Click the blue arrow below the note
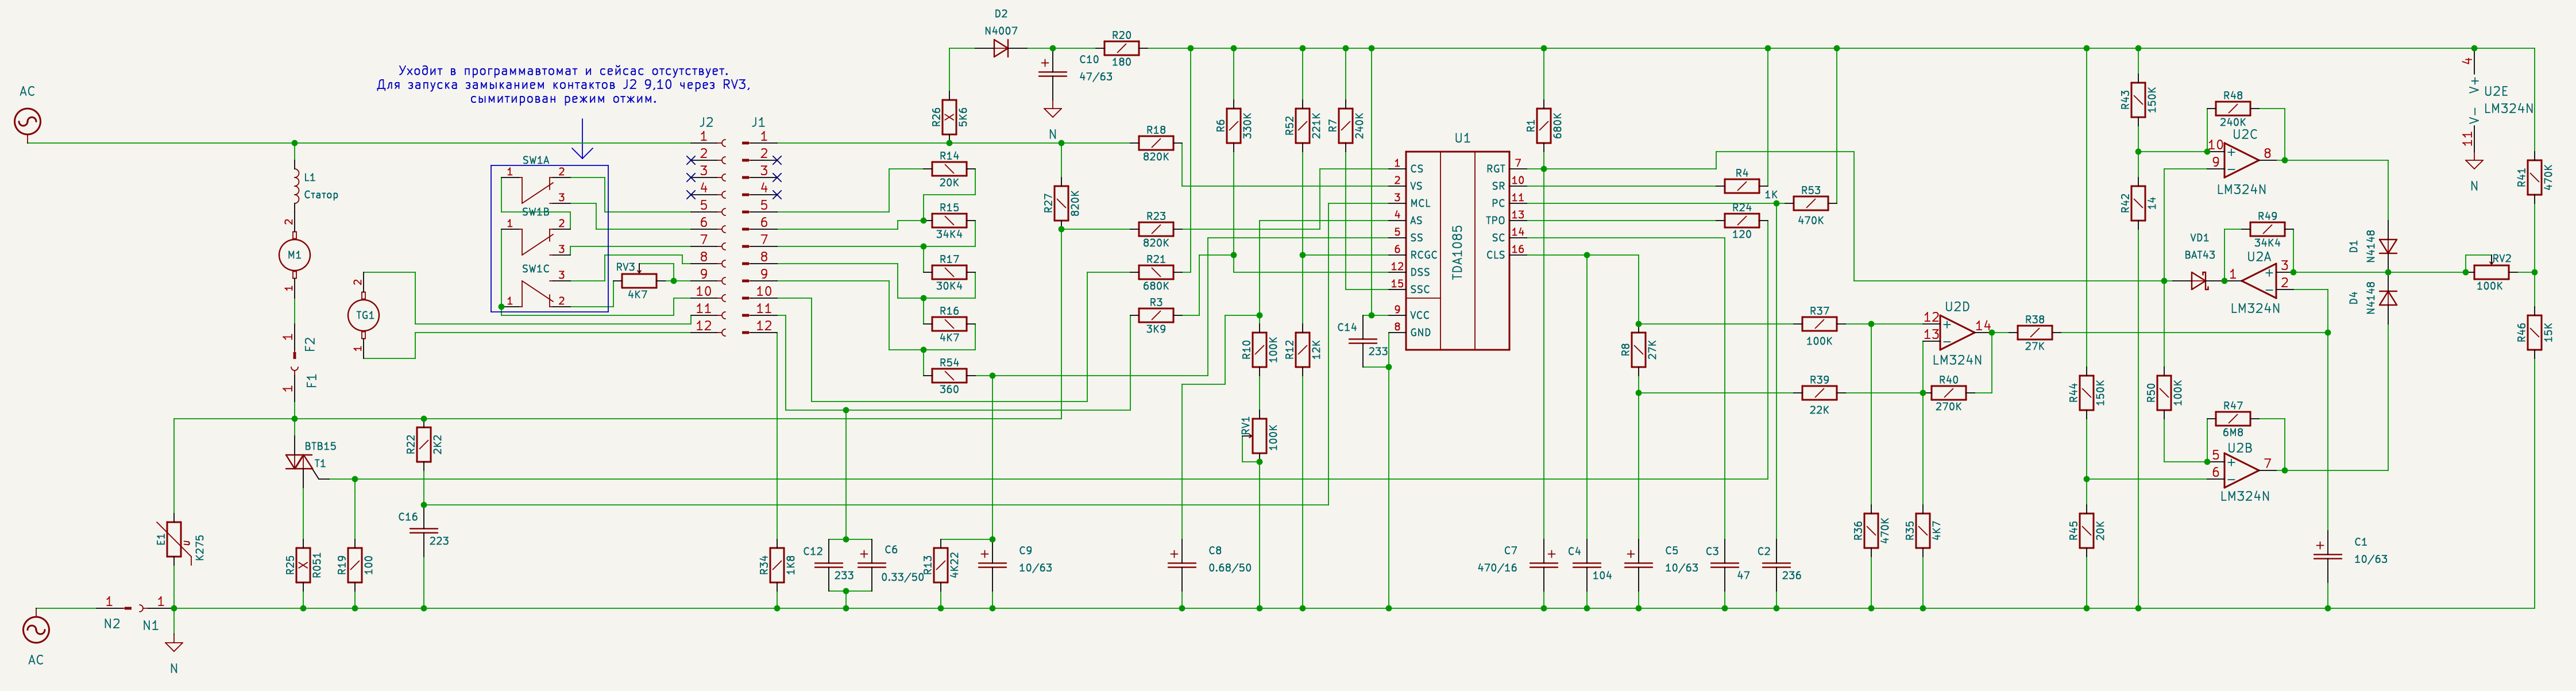The image size is (2576, 691). [x=582, y=138]
